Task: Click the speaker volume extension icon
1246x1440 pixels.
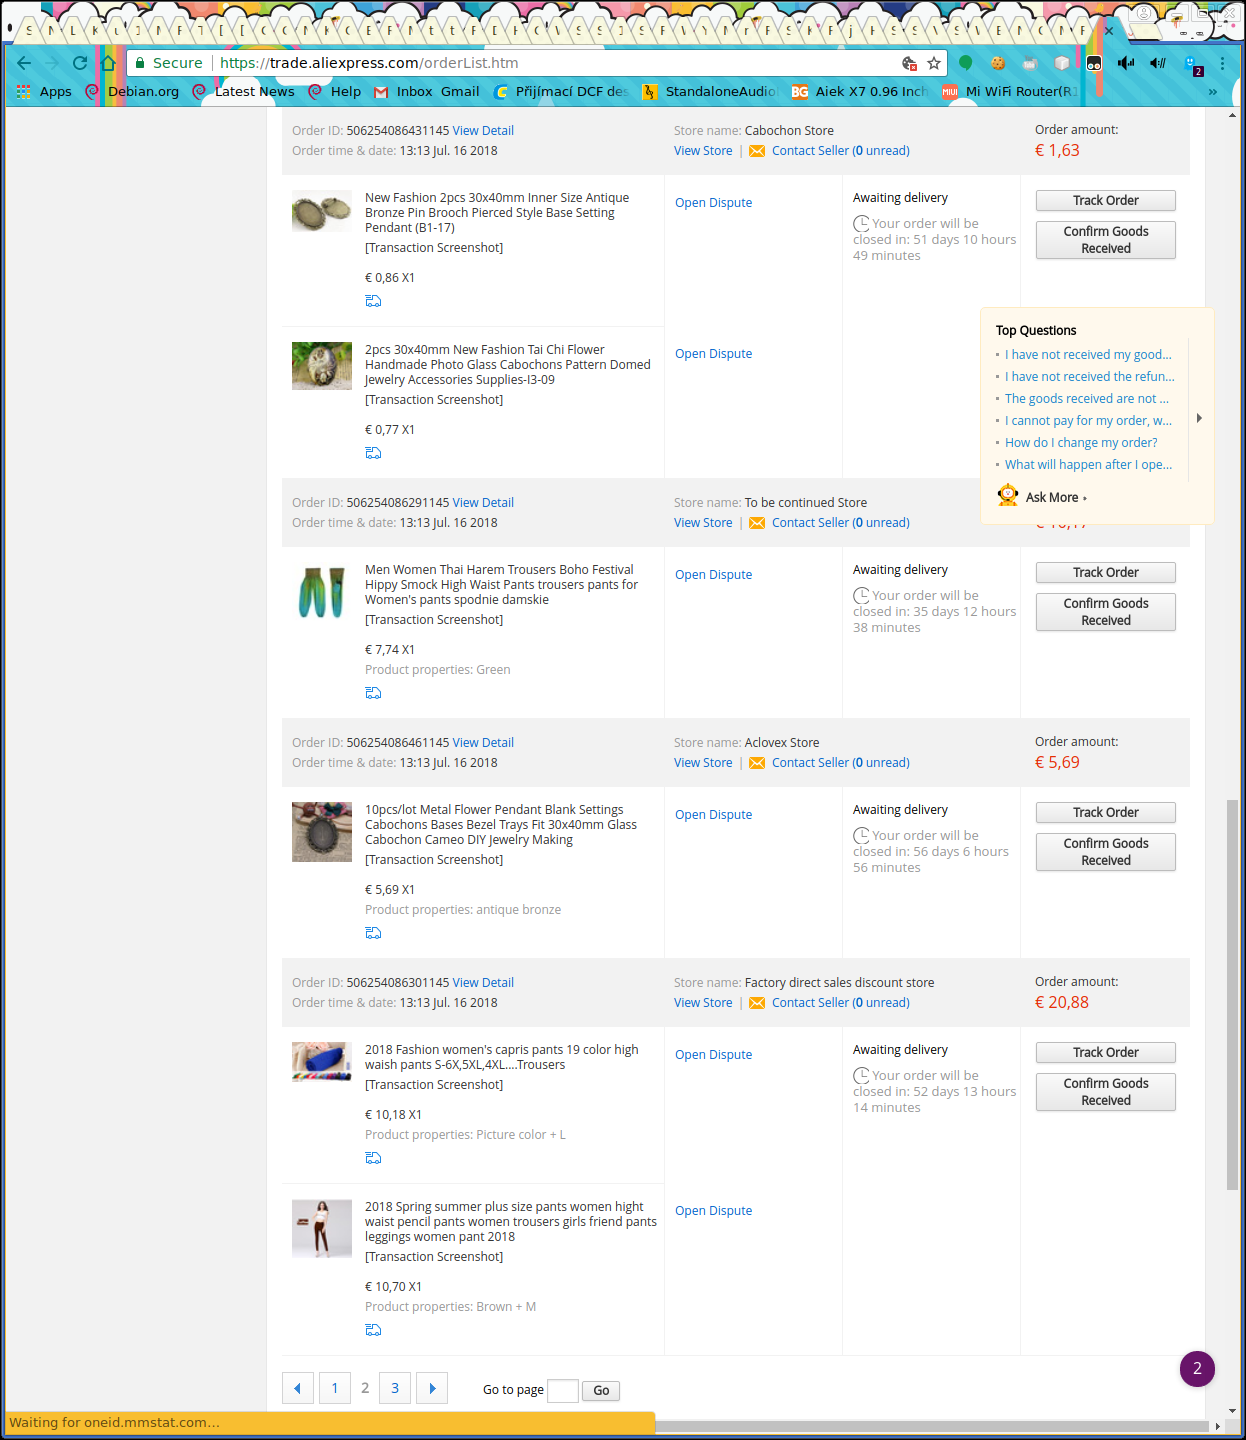Action: pyautogui.click(x=1126, y=63)
